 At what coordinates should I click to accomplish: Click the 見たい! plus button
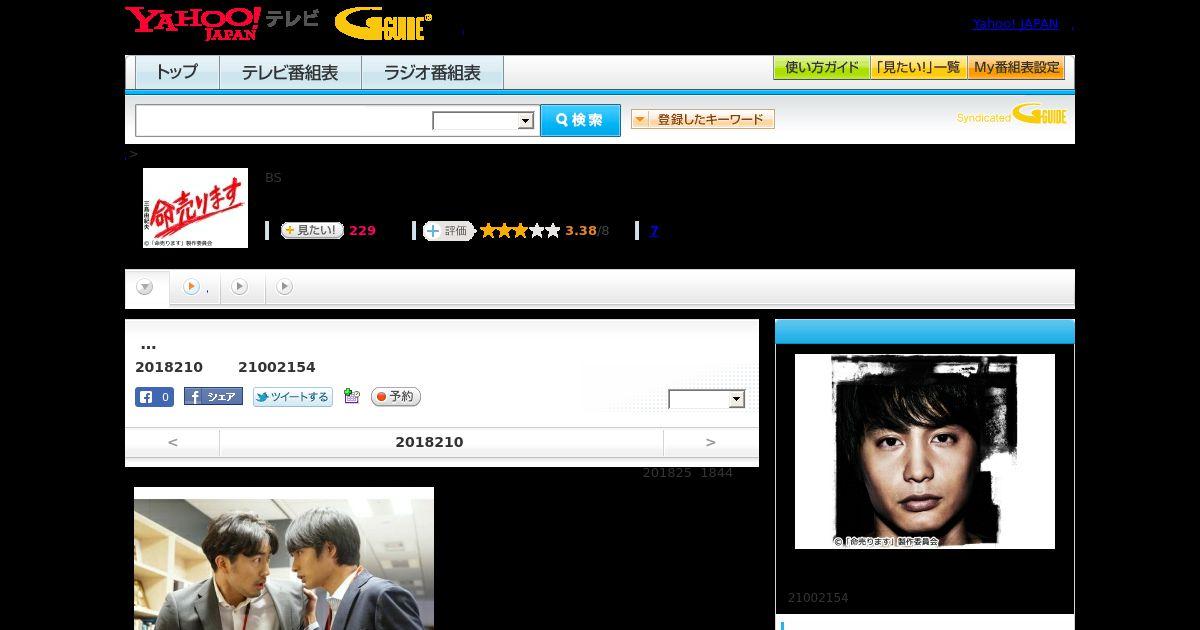point(312,230)
